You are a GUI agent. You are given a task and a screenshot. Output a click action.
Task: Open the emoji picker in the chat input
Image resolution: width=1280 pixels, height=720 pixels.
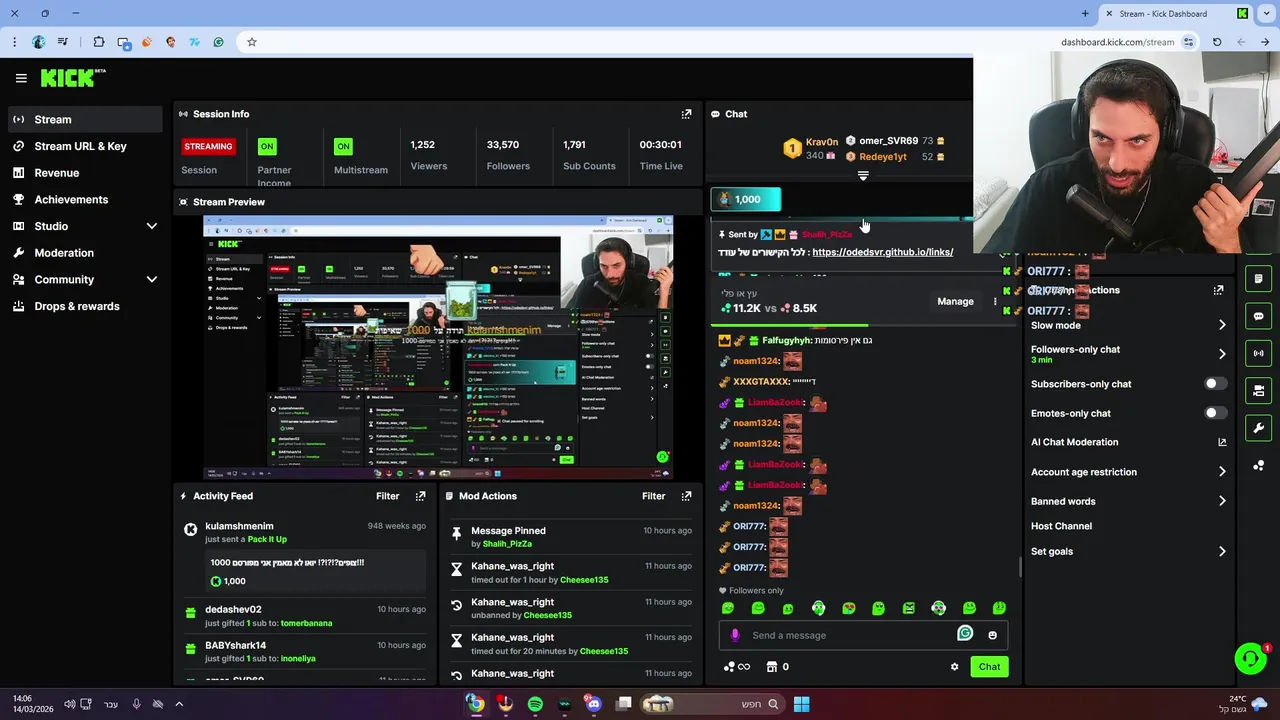(x=992, y=635)
